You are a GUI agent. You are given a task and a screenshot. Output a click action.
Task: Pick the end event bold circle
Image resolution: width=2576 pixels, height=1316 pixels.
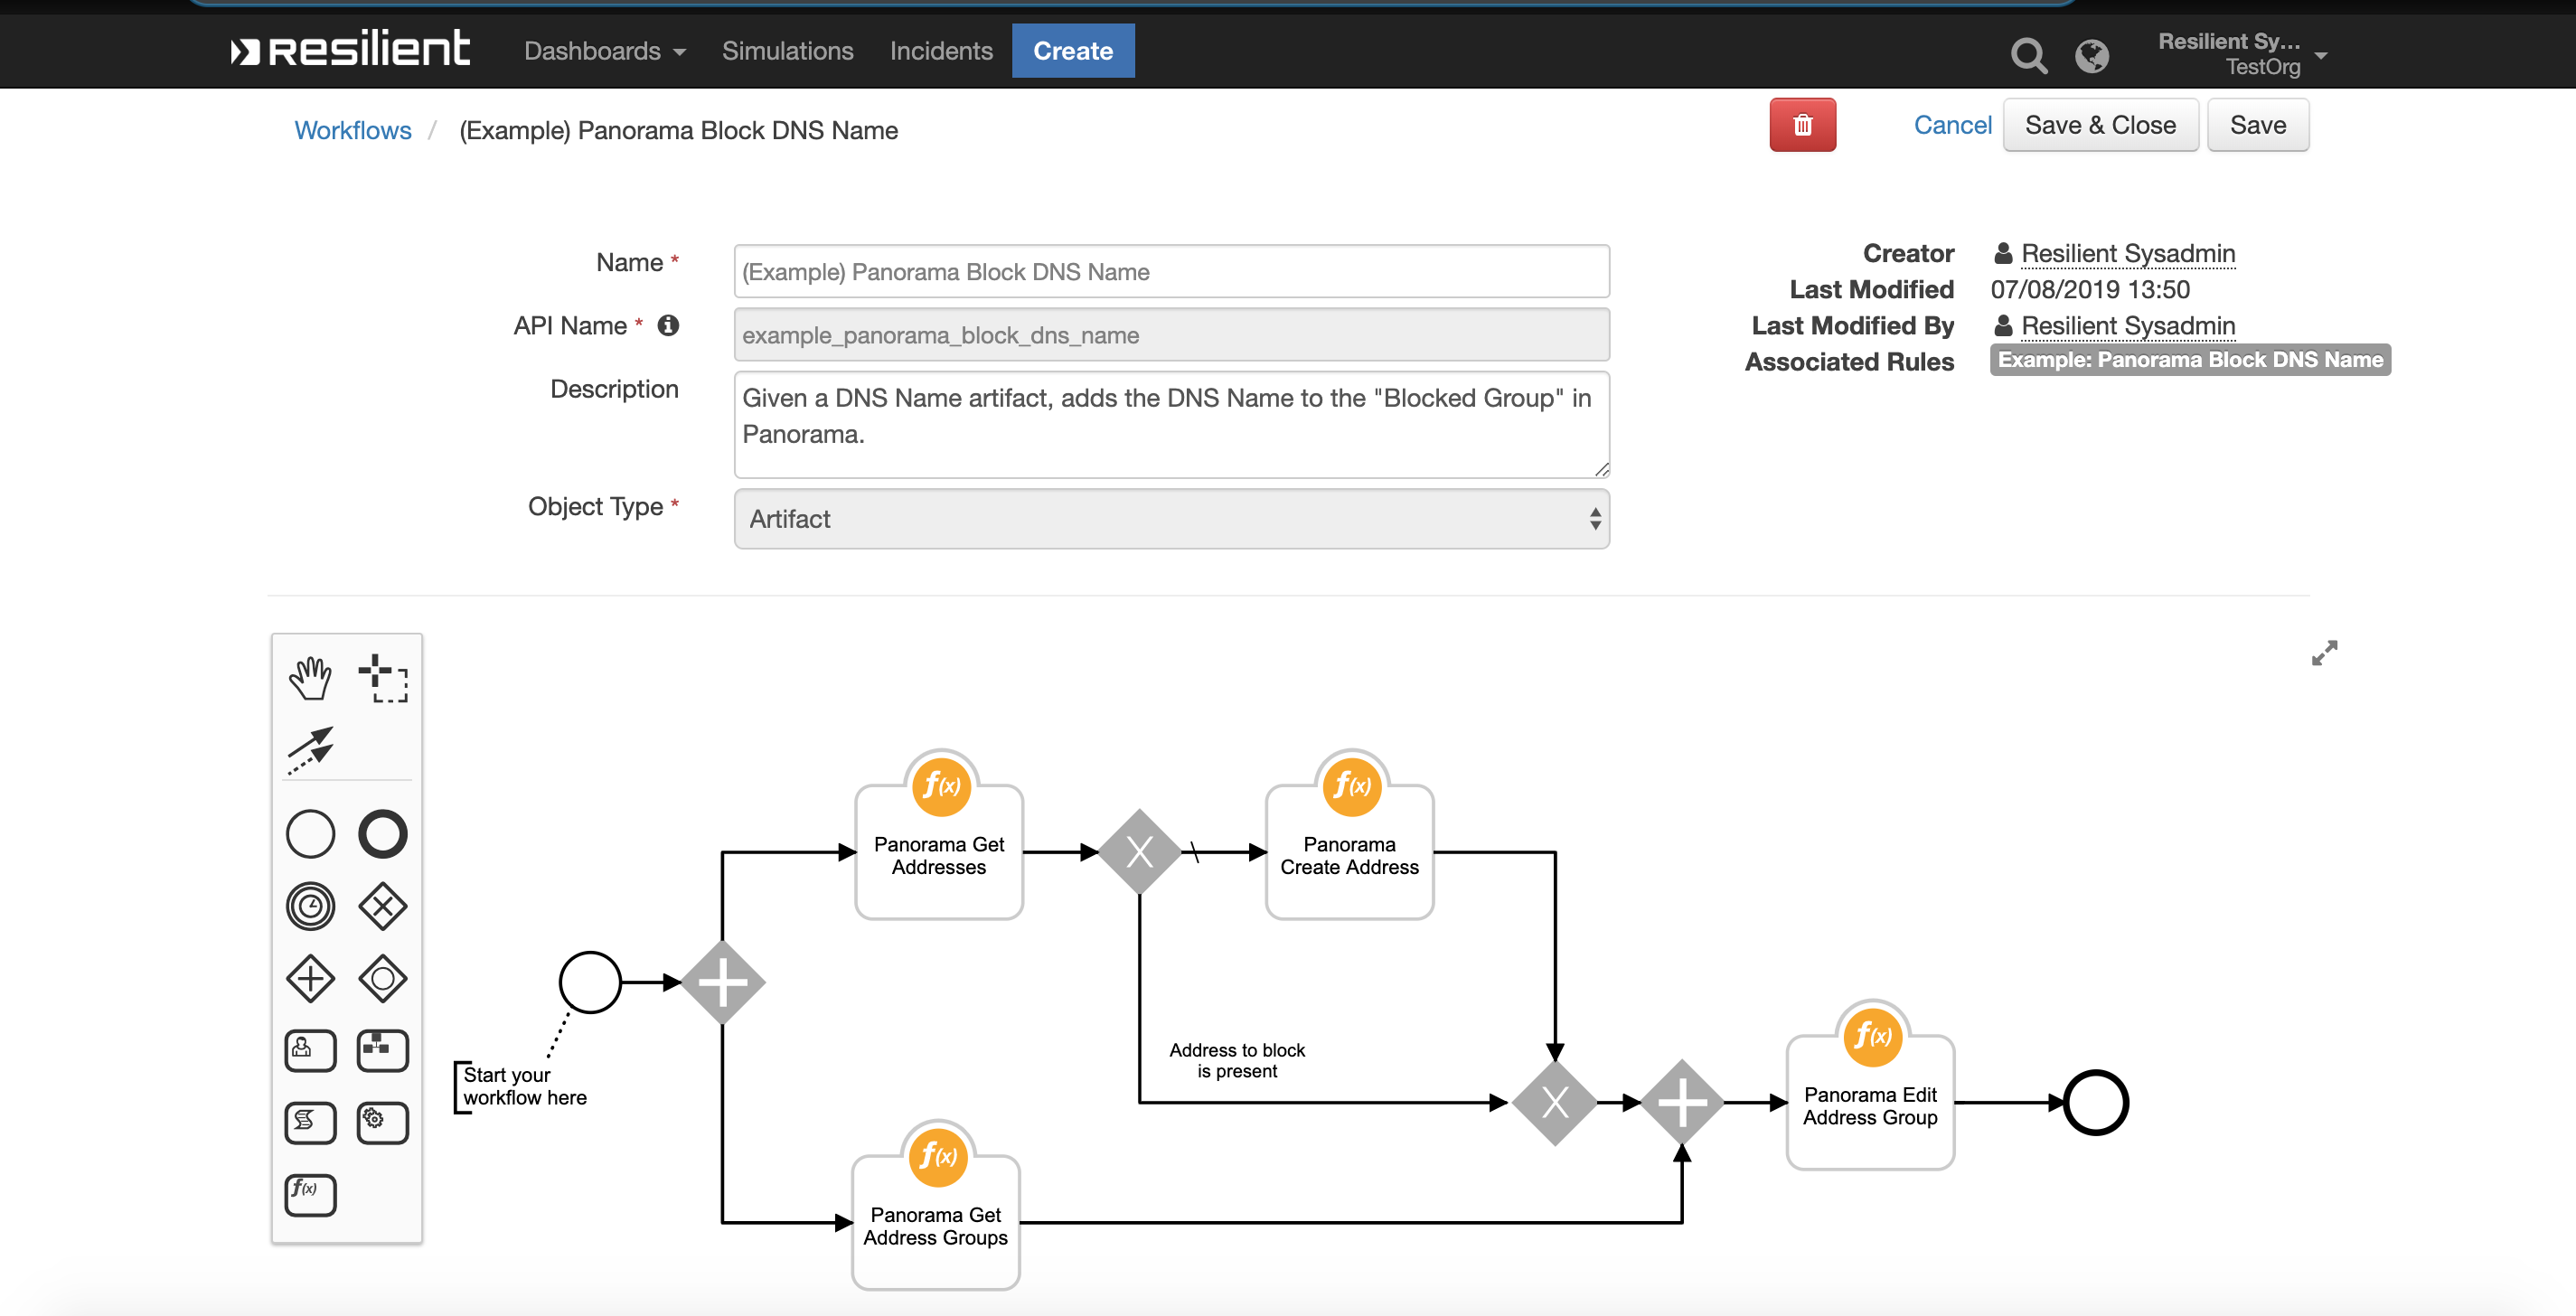click(383, 834)
